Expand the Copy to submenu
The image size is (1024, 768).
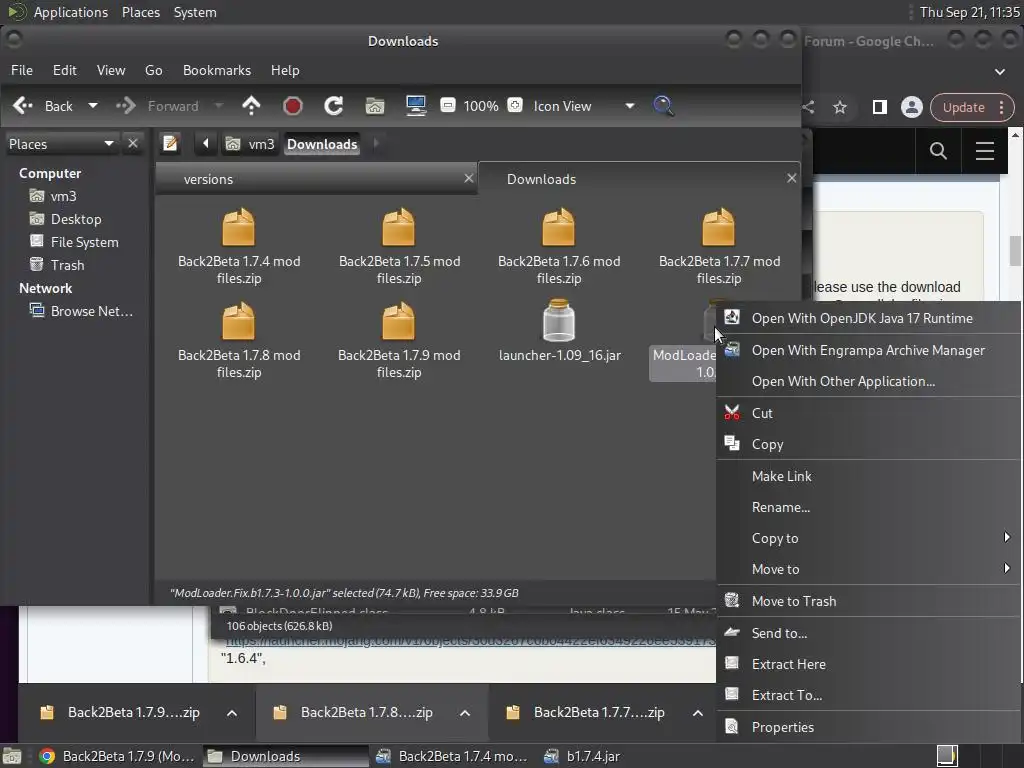click(869, 538)
